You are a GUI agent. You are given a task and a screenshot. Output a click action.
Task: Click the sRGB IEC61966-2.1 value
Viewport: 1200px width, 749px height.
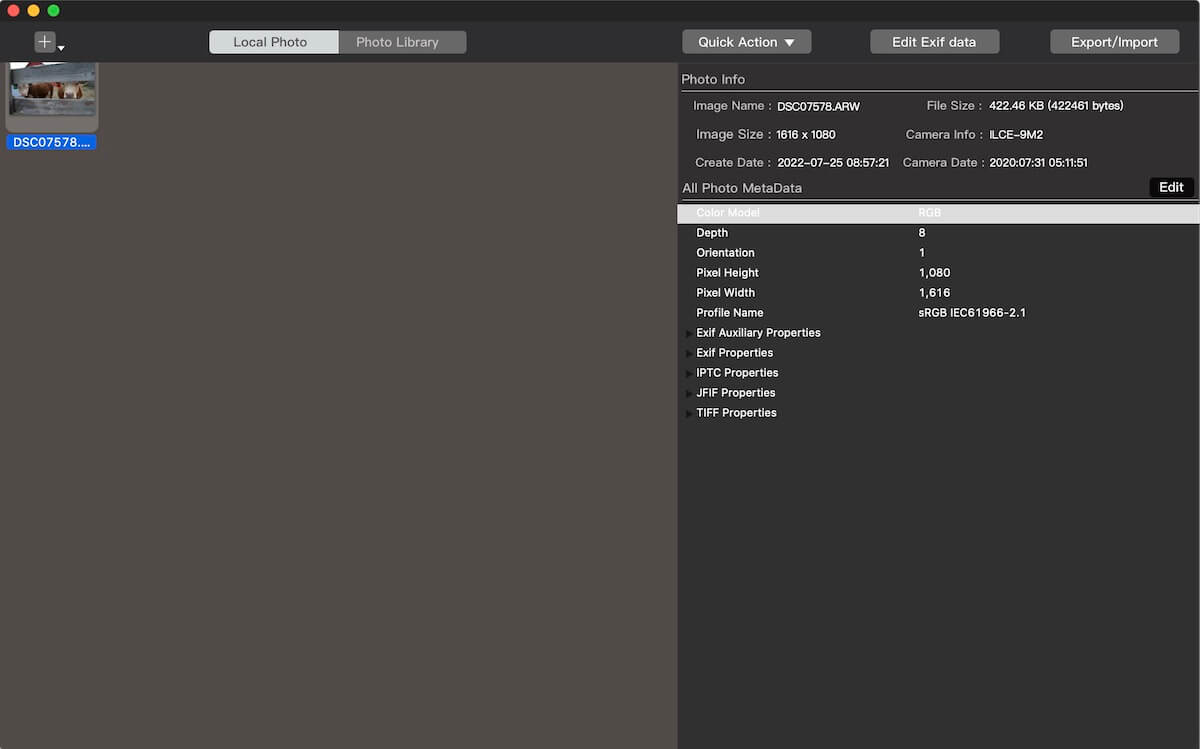point(972,313)
